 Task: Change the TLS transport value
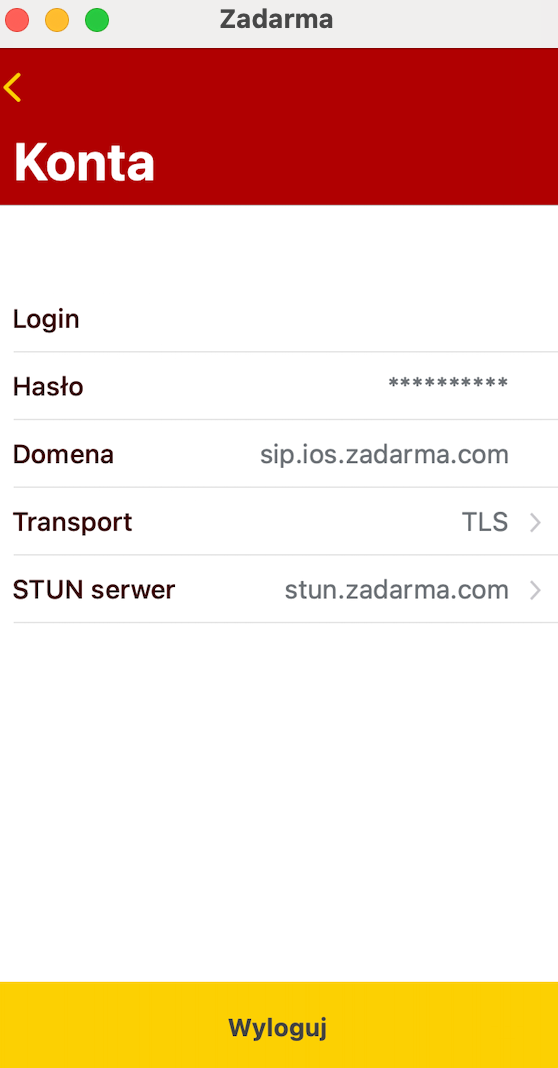(x=485, y=522)
